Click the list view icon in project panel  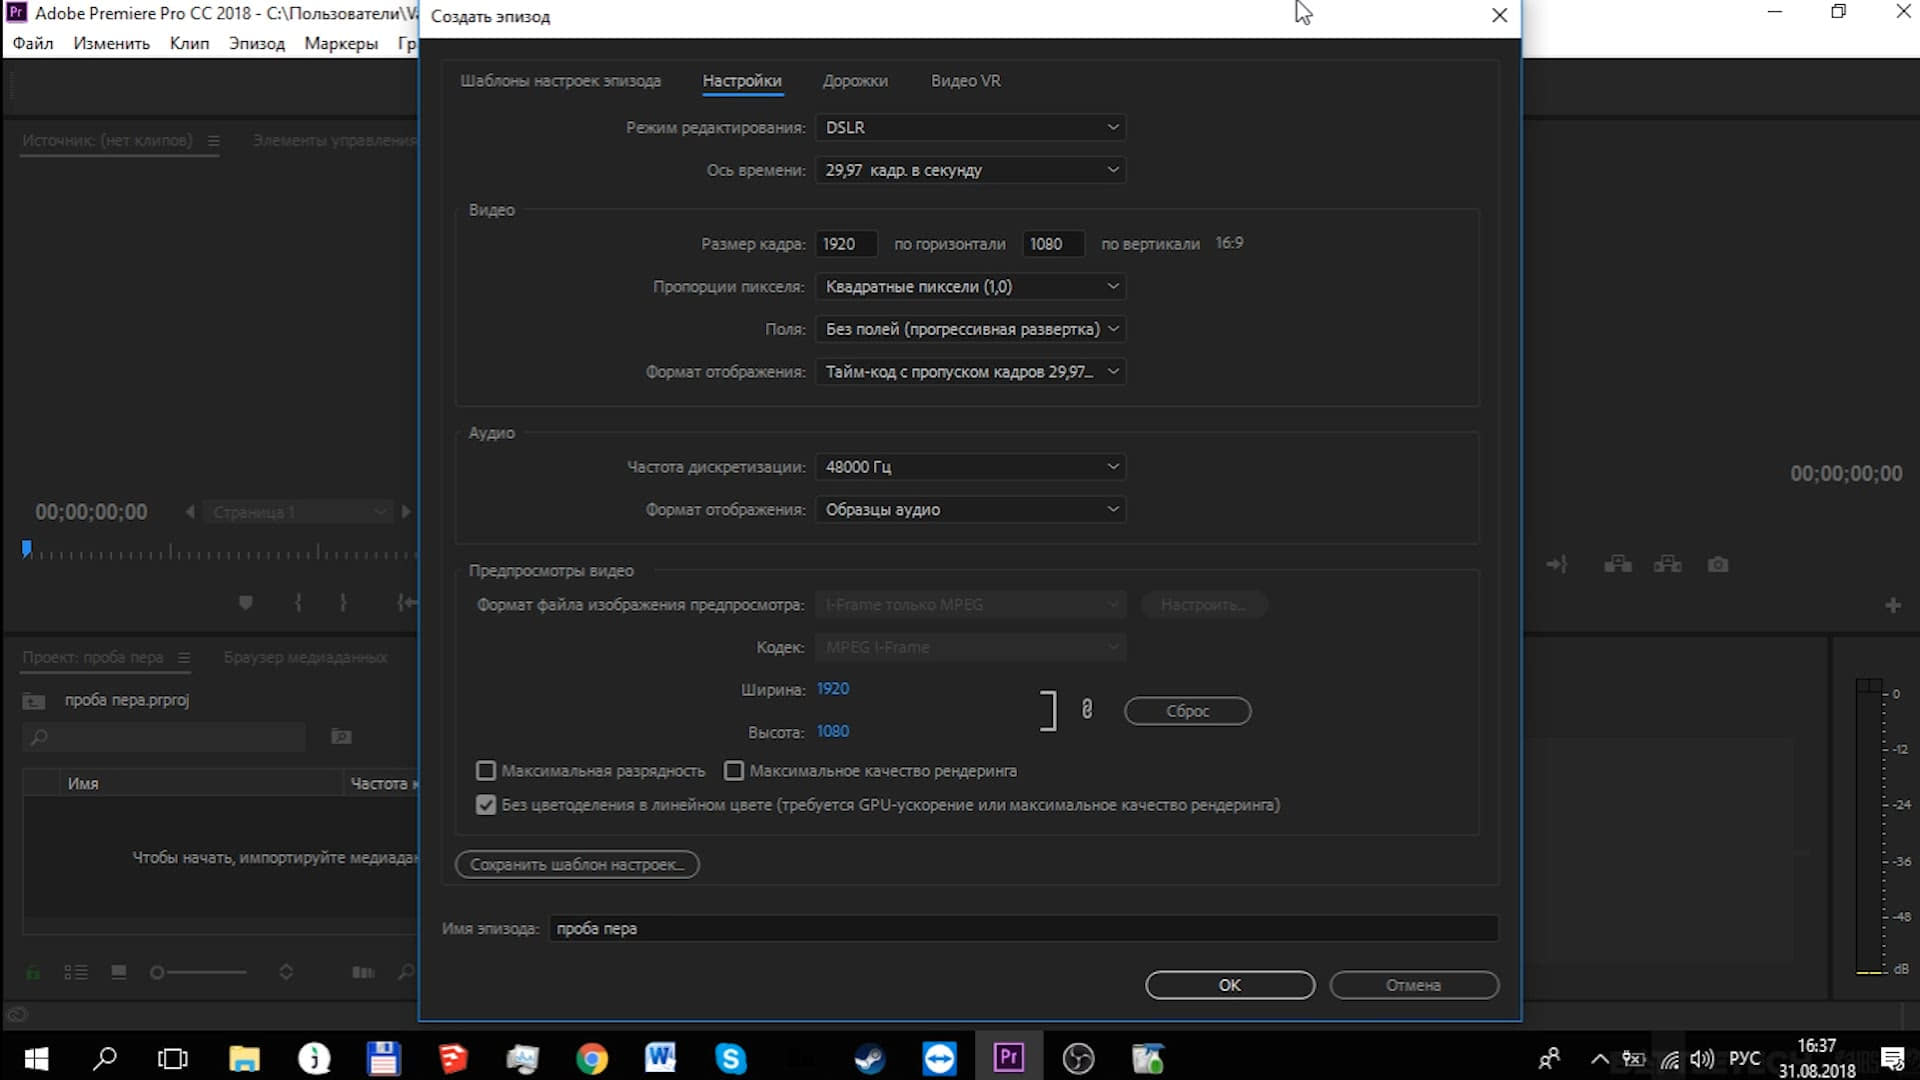[76, 972]
